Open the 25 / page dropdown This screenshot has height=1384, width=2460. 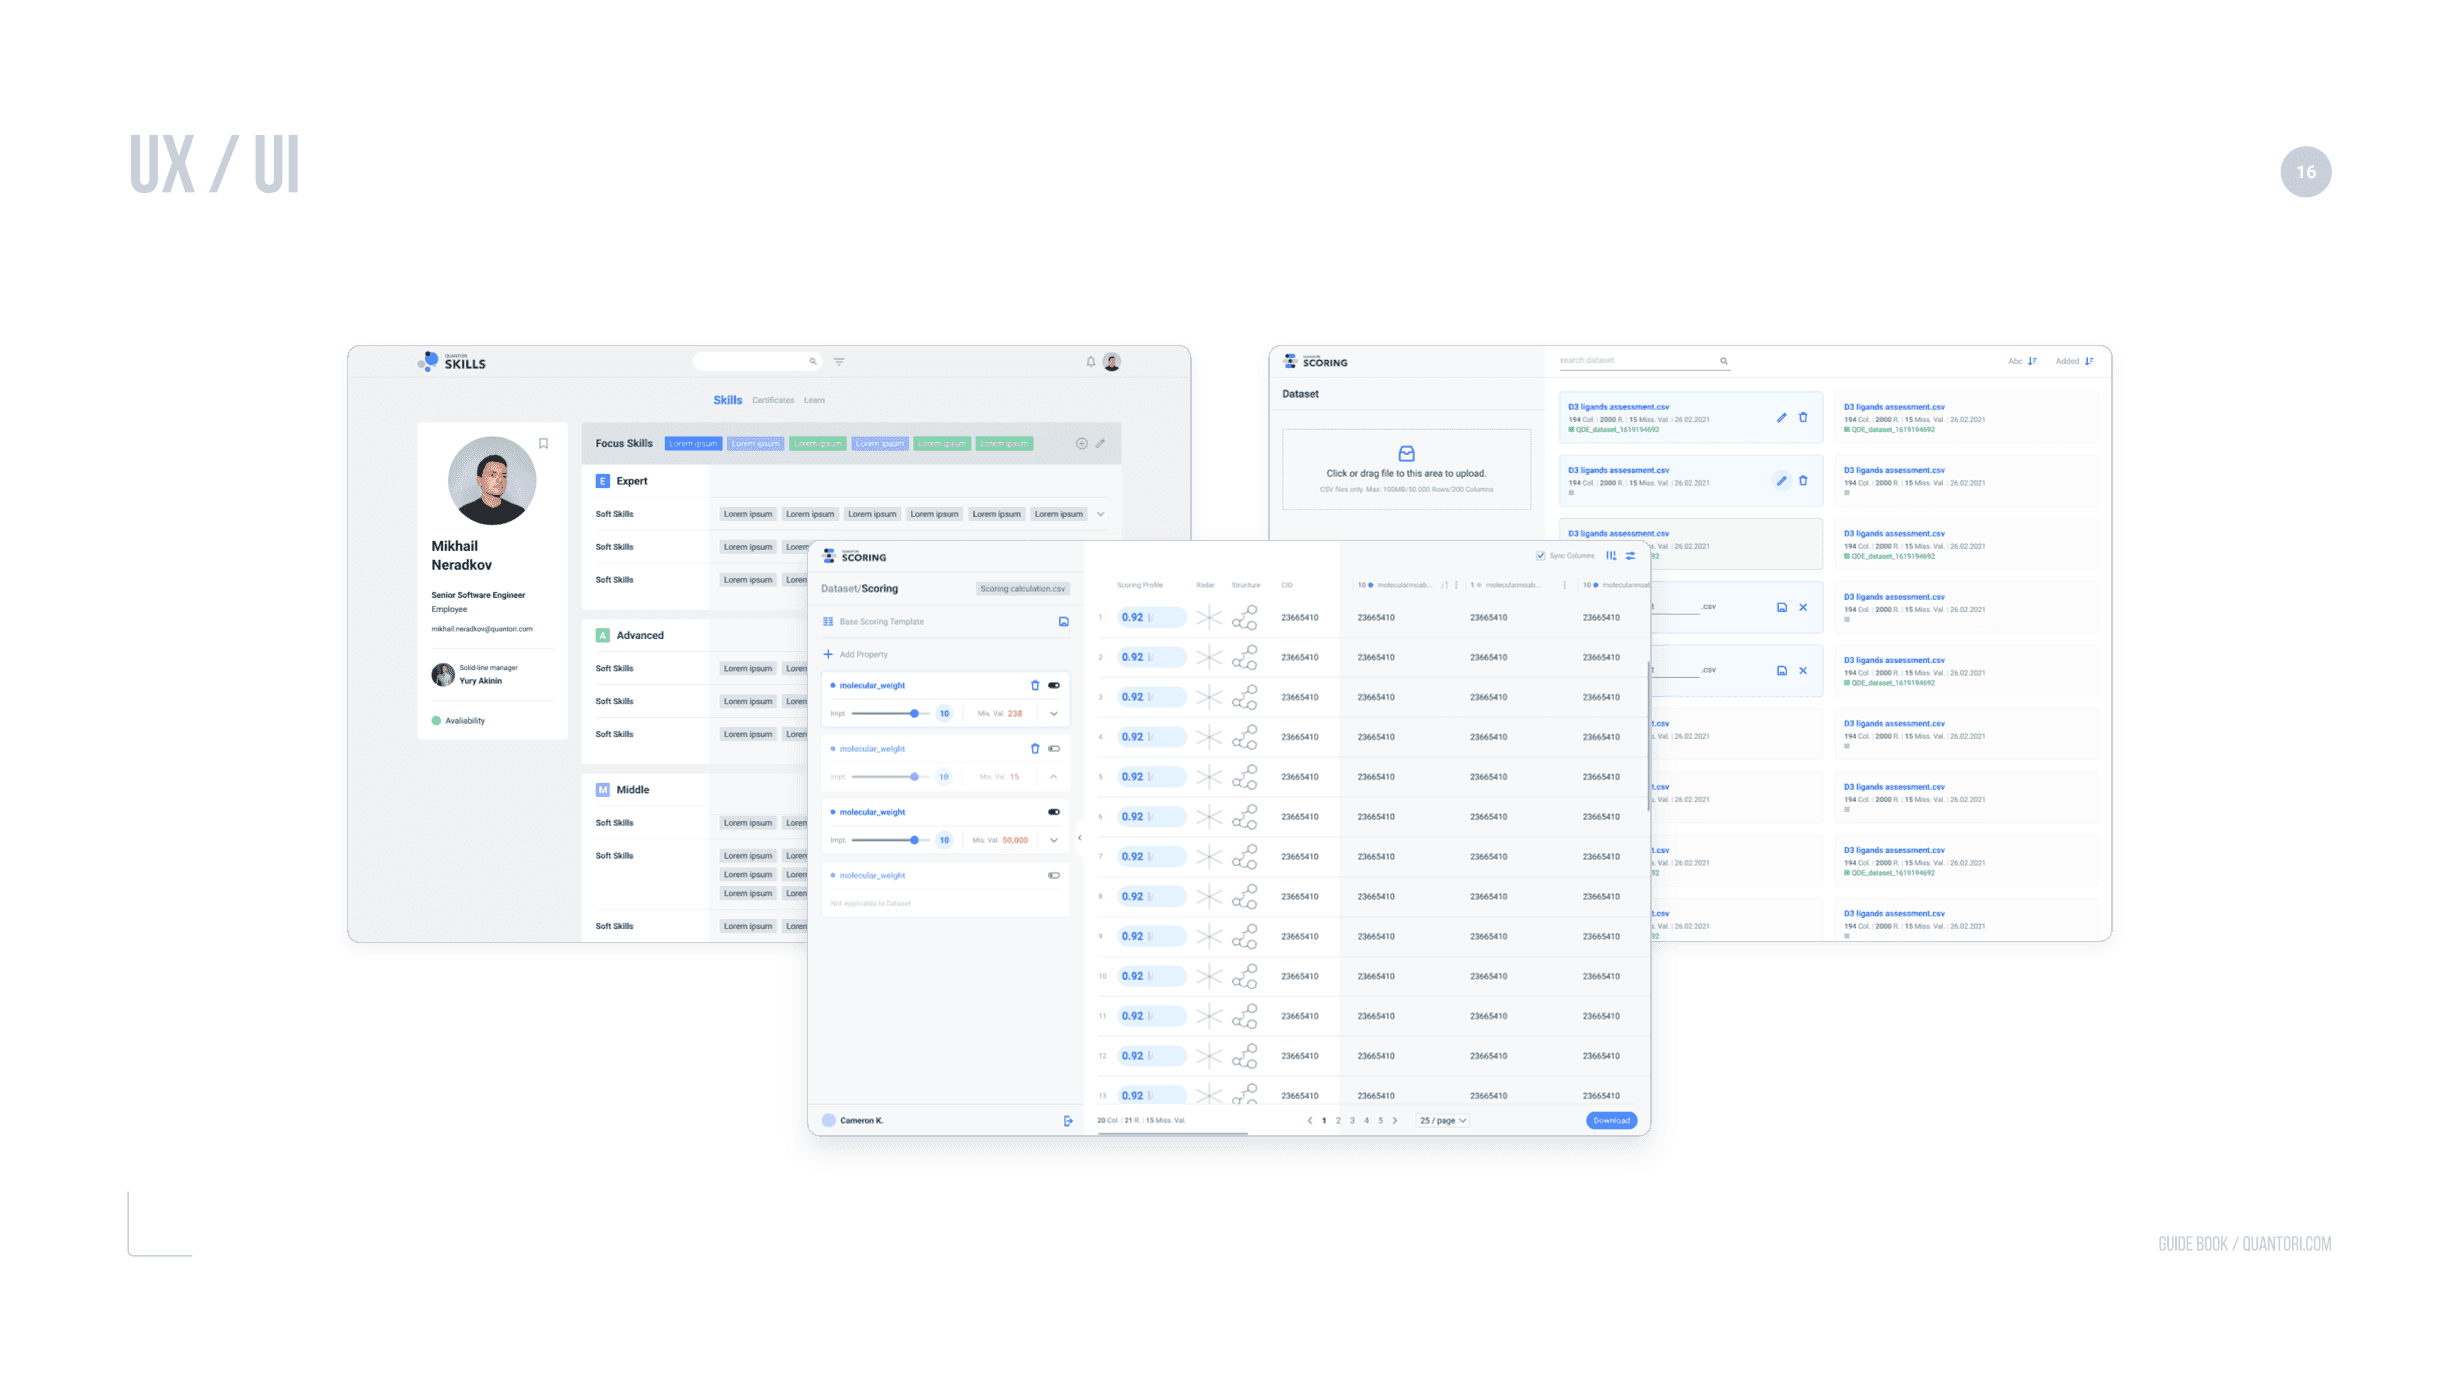1443,1121
